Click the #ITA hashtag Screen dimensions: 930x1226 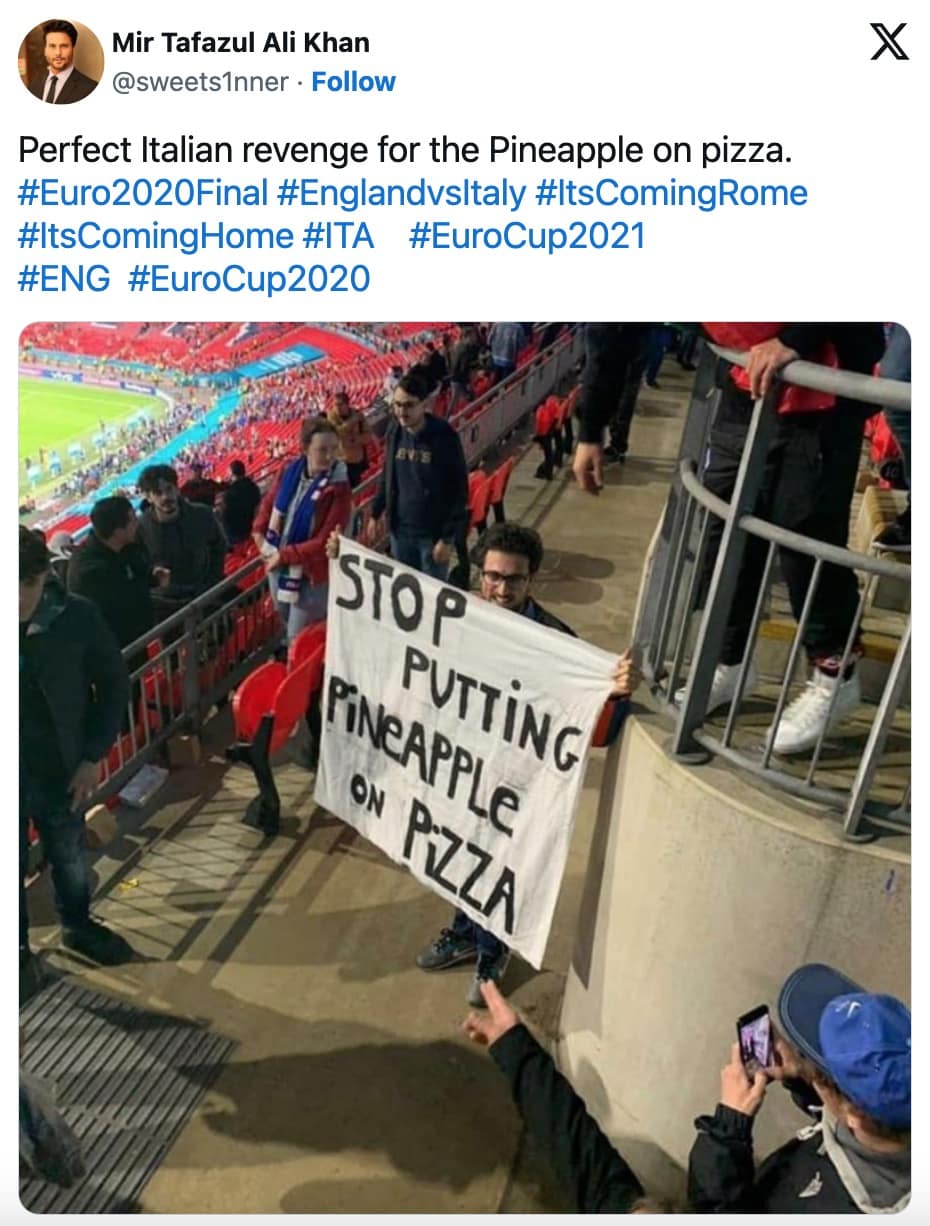click(337, 236)
